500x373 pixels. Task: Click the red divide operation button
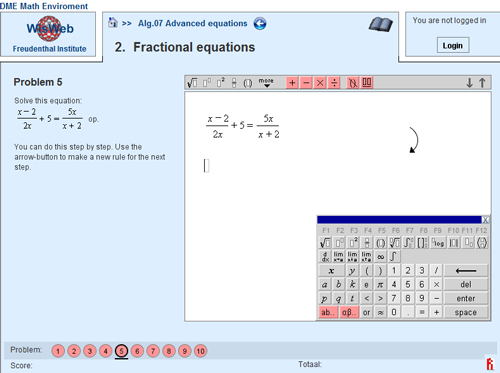tap(334, 83)
